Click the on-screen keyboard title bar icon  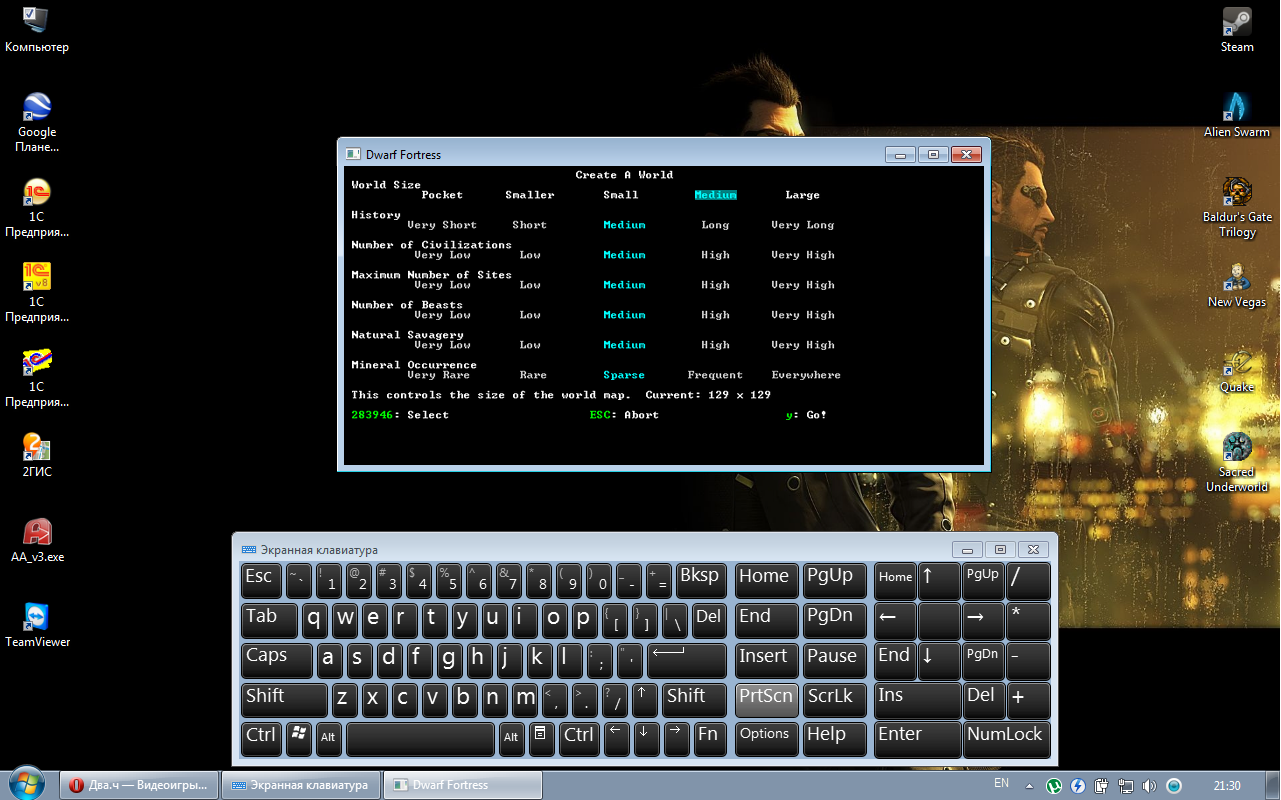point(249,550)
